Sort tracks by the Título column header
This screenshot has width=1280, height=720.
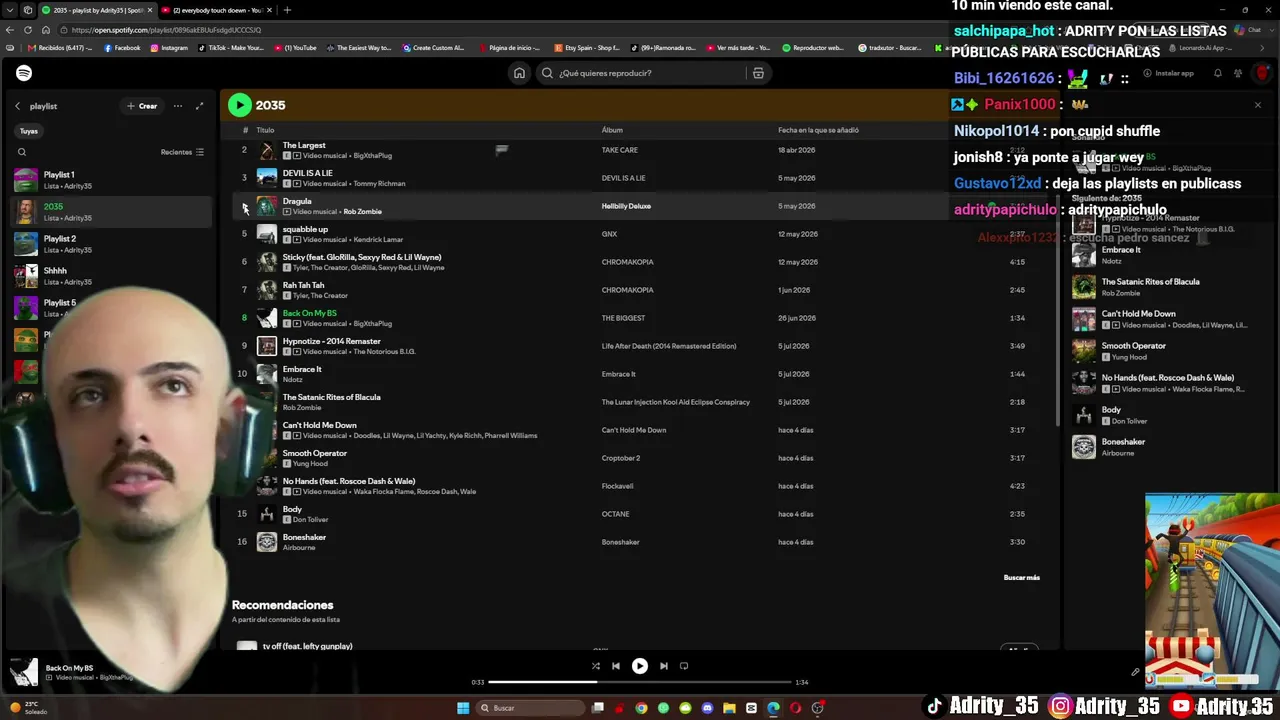(x=265, y=130)
